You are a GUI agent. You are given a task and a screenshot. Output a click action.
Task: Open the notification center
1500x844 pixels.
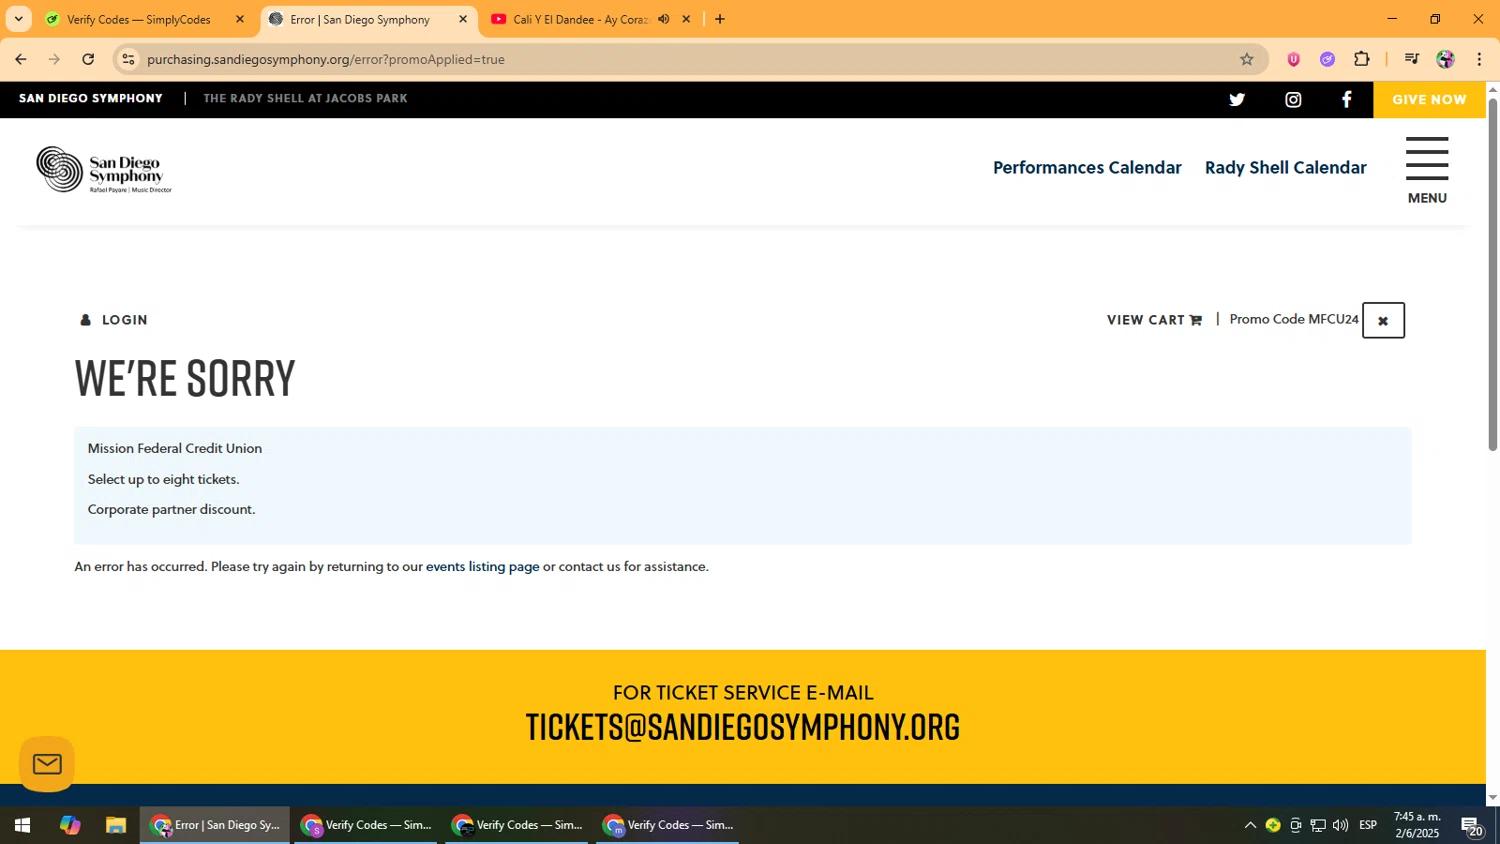1472,826
